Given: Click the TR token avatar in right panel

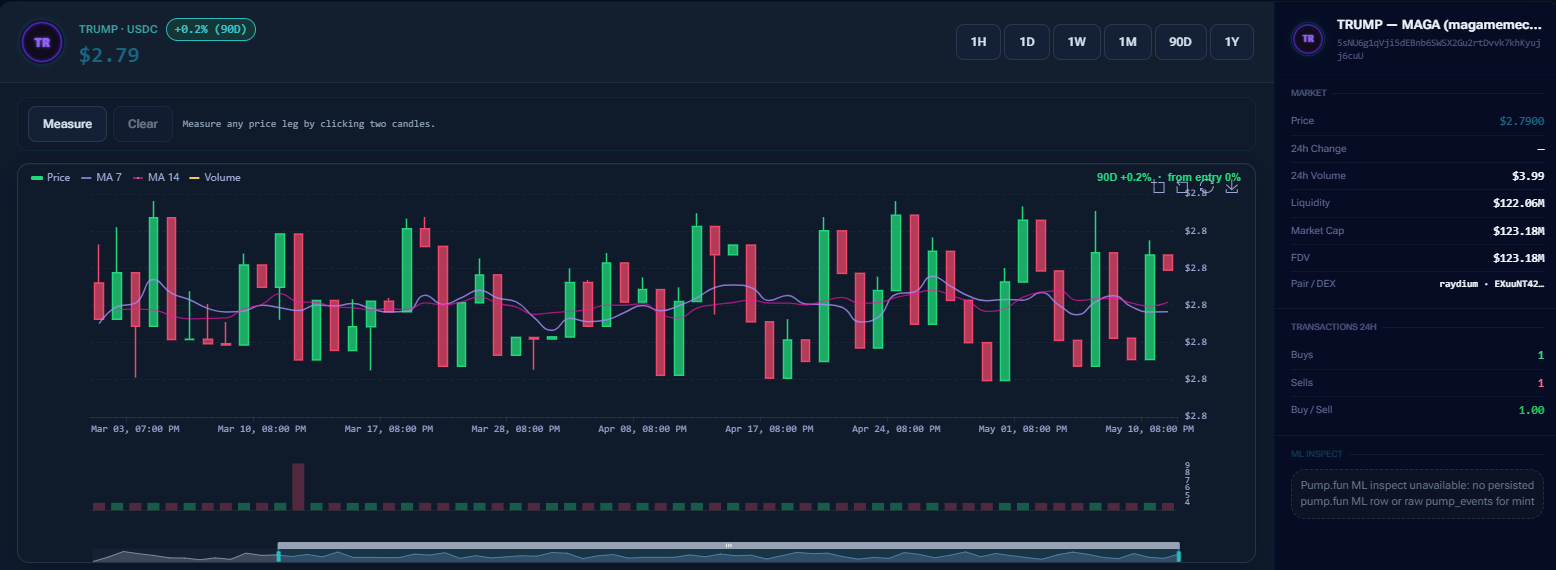Looking at the screenshot, I should coord(1307,39).
